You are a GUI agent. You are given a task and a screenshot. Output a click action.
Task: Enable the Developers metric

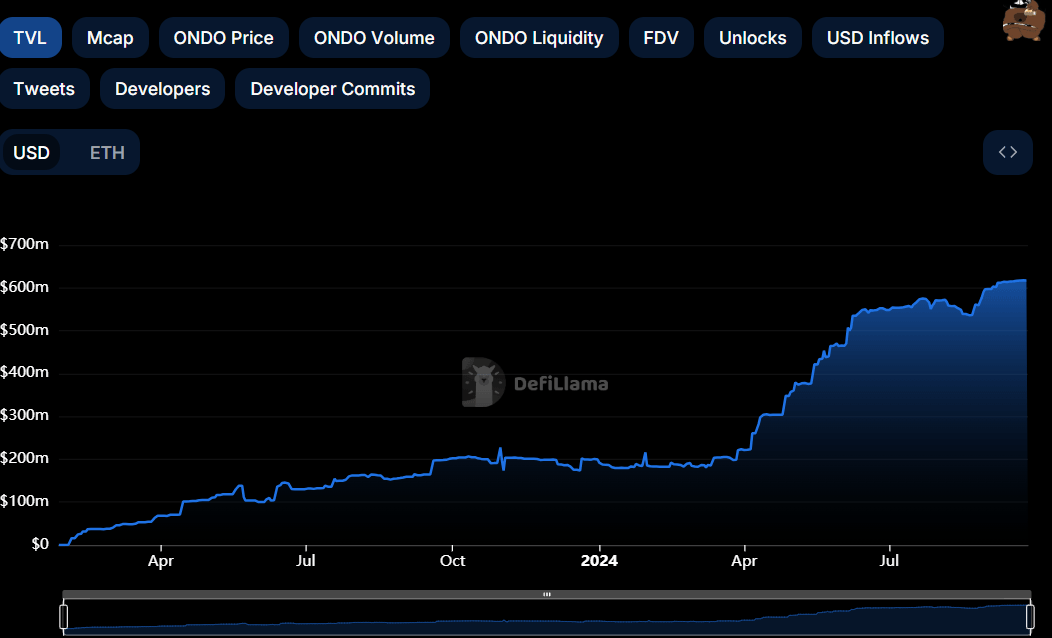[x=162, y=89]
